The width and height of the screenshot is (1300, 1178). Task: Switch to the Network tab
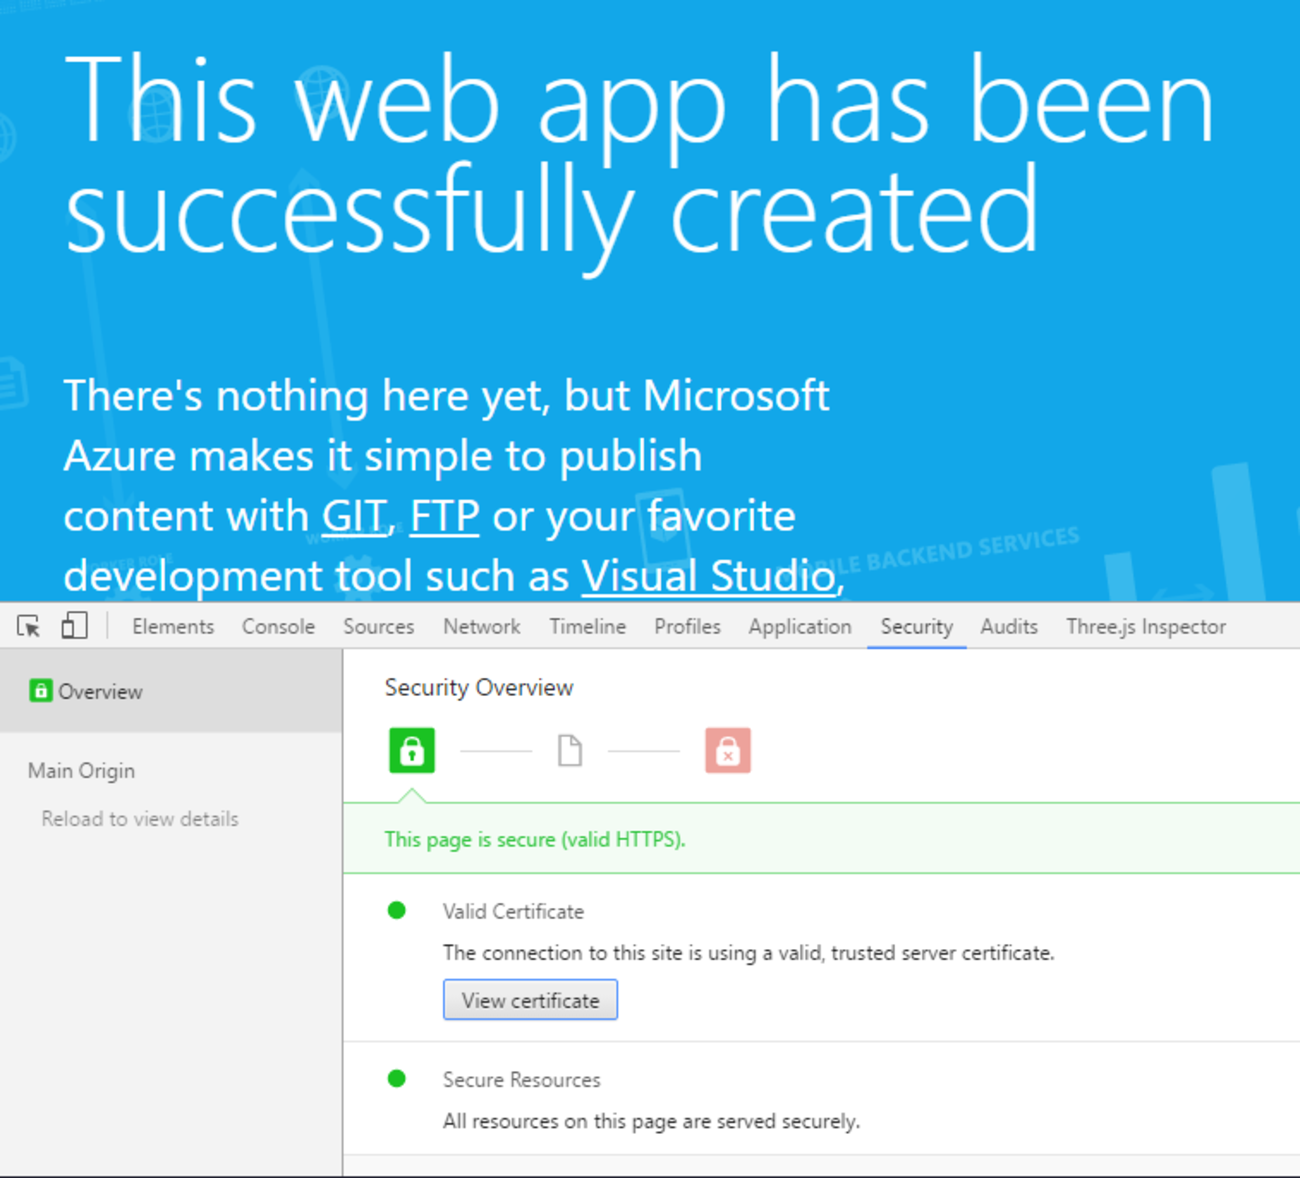tap(482, 627)
